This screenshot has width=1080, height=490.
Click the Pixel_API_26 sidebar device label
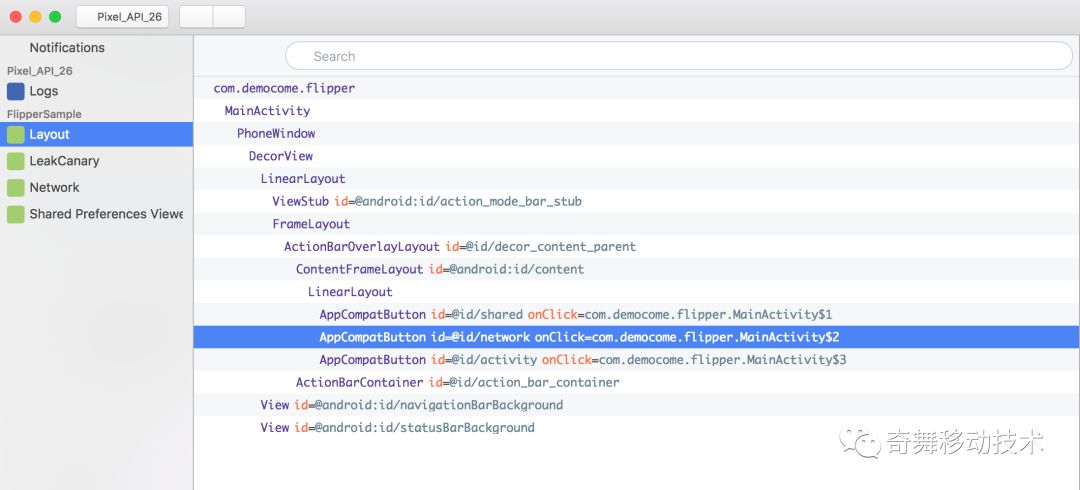[39, 71]
